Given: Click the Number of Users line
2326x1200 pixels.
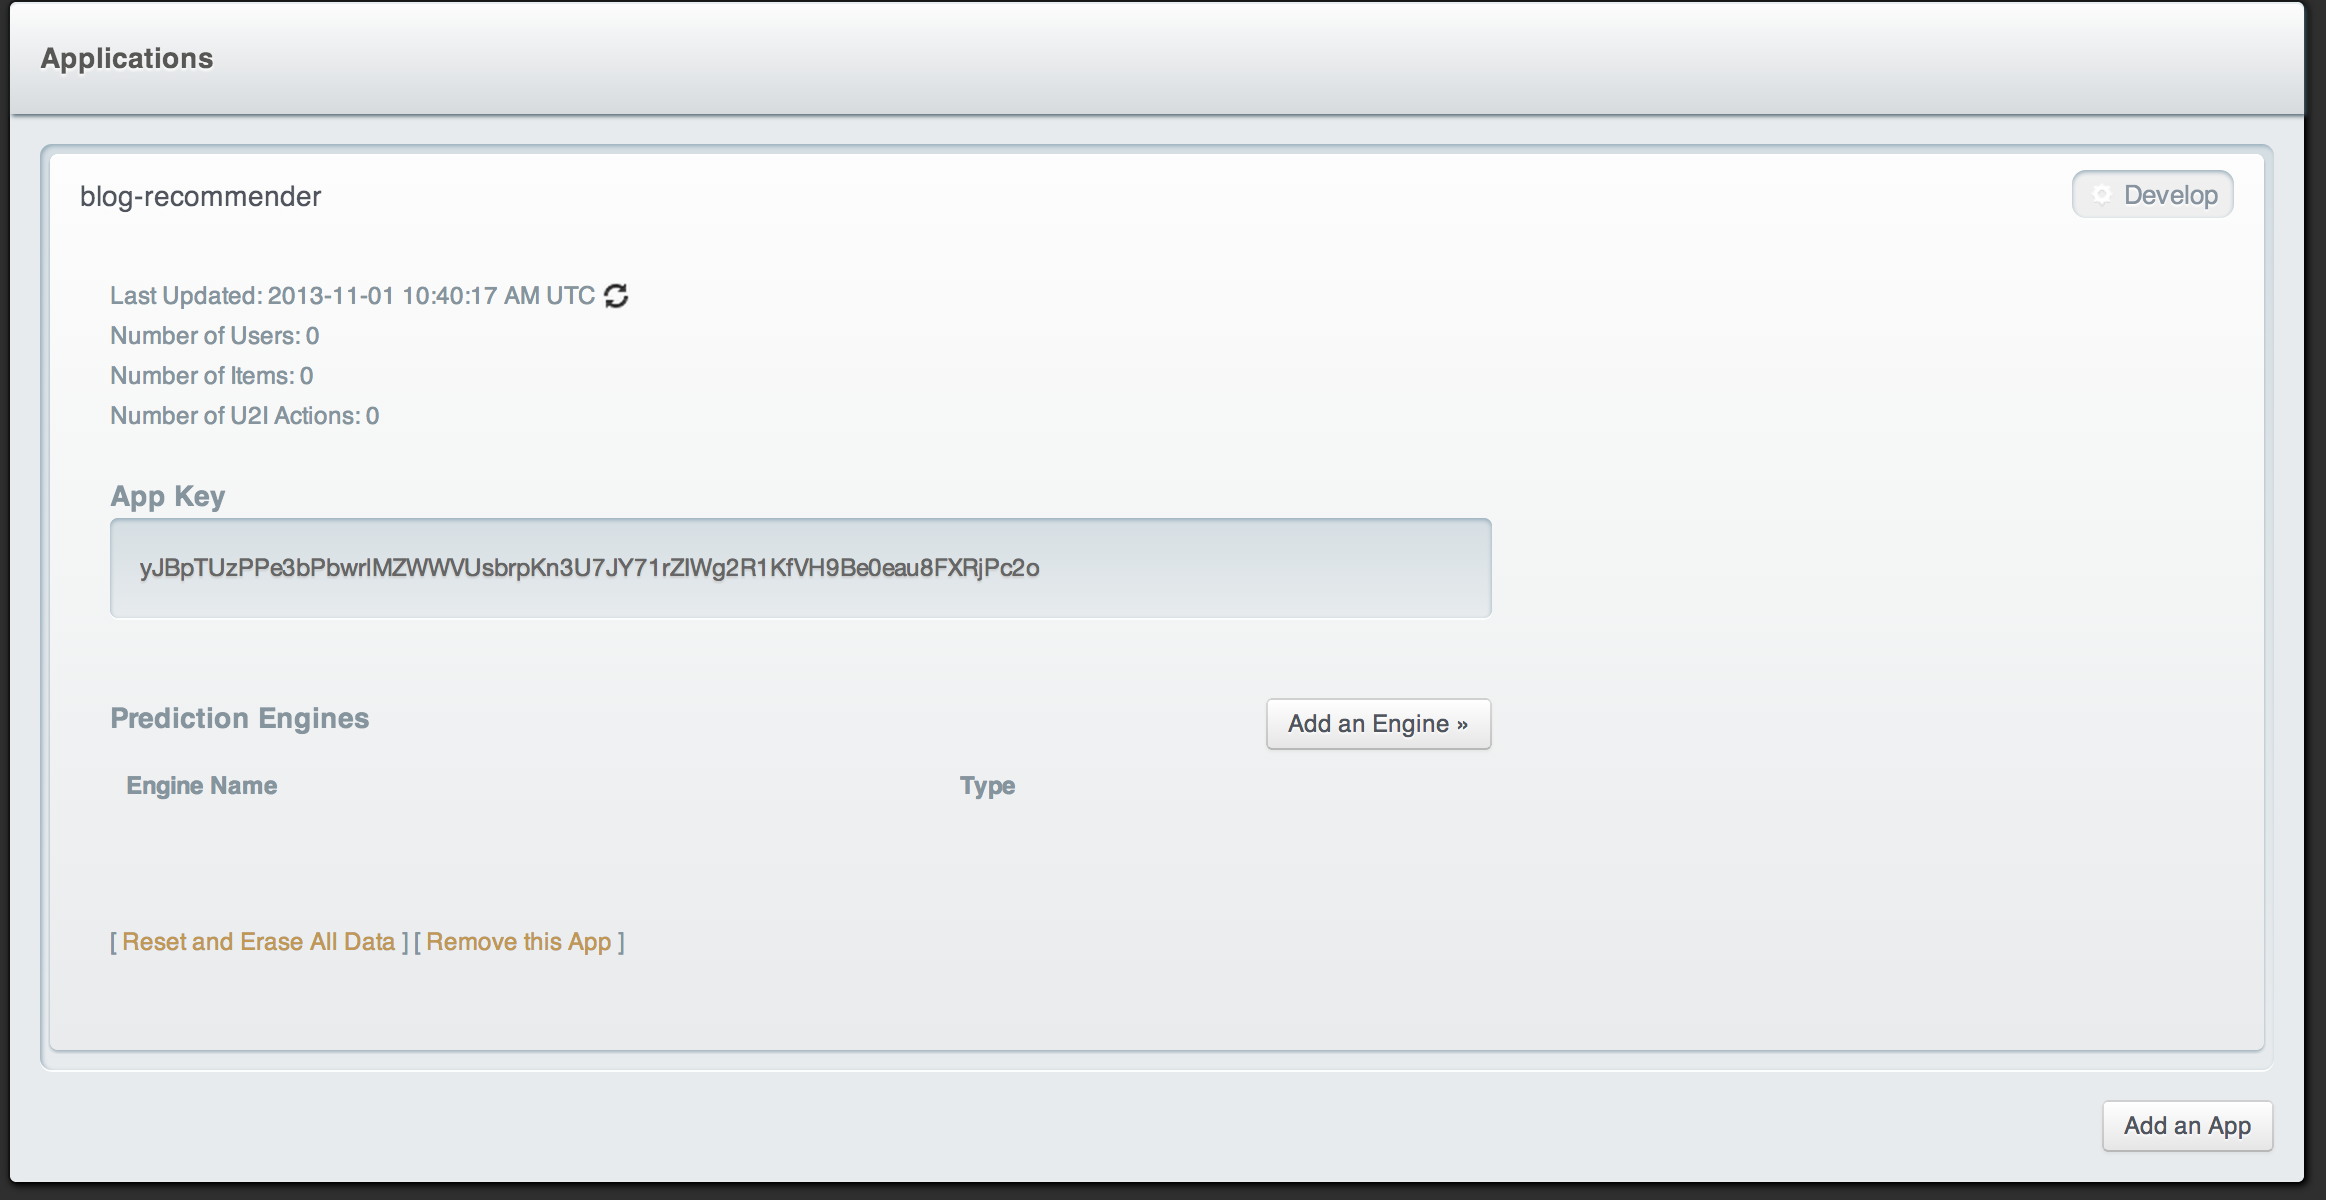Looking at the screenshot, I should 214,336.
